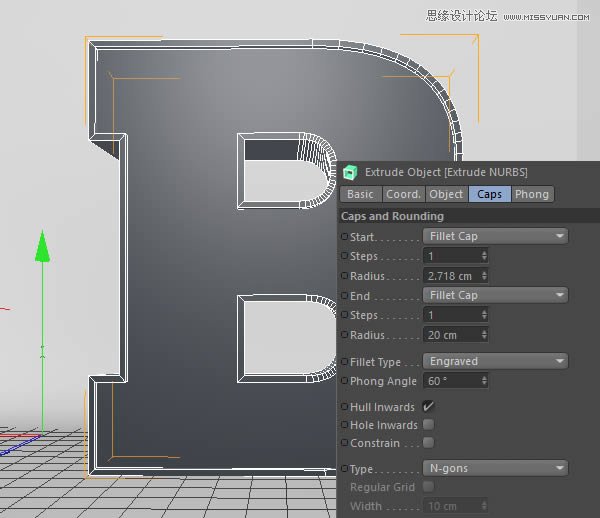Click the keyframe dot beside Fillet Type

[x=345, y=362]
